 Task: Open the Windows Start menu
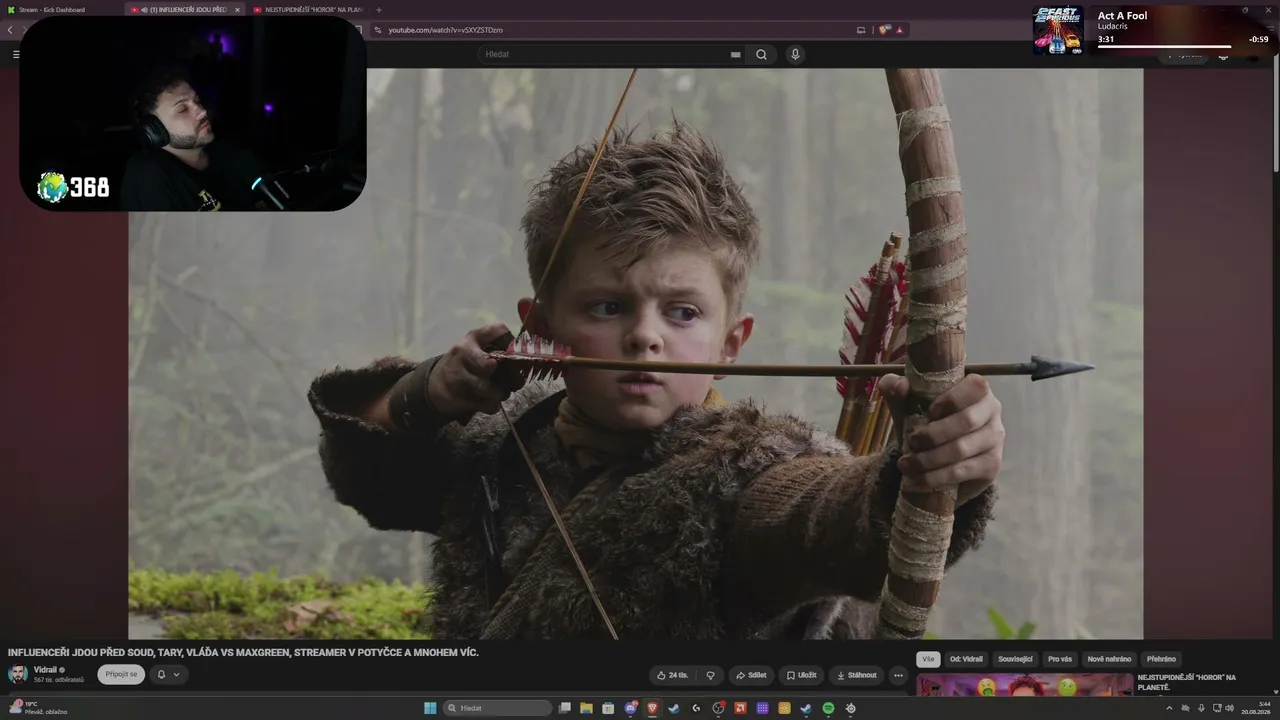tap(430, 708)
